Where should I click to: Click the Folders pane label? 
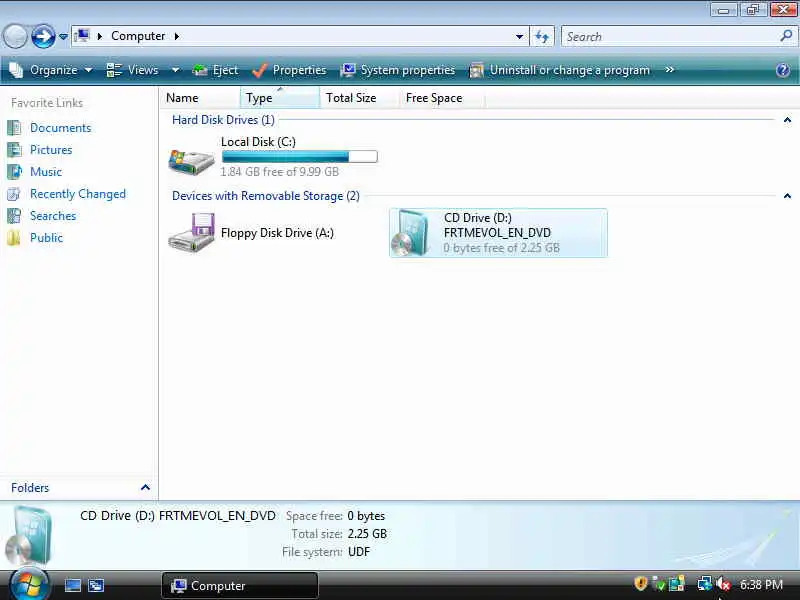coord(30,488)
